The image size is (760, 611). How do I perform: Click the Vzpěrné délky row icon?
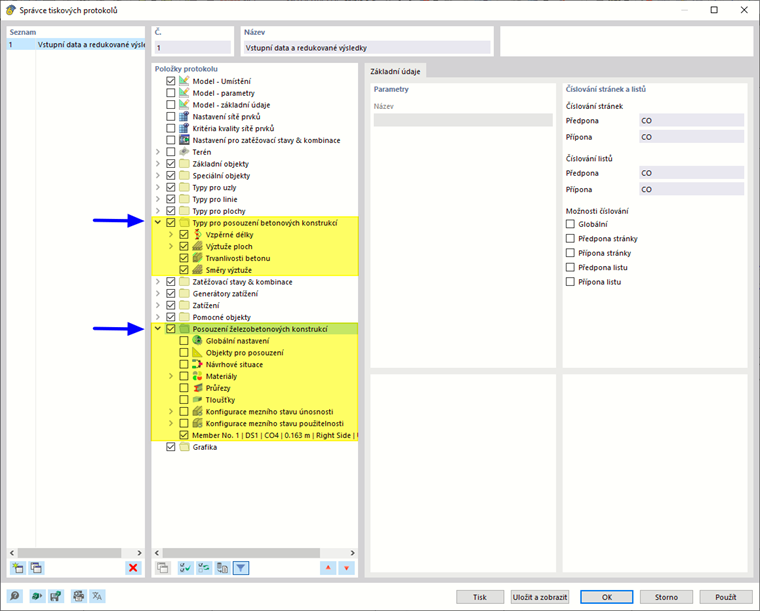[x=197, y=235]
